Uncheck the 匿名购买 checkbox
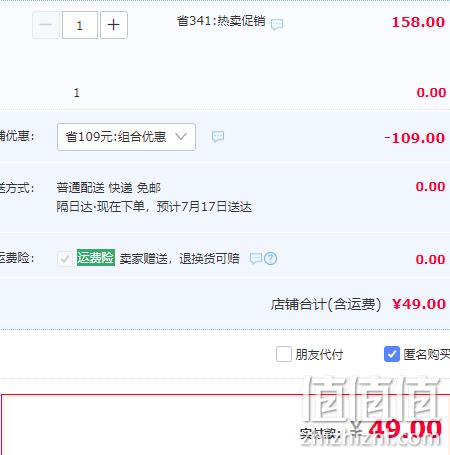This screenshot has width=450, height=455. point(392,354)
